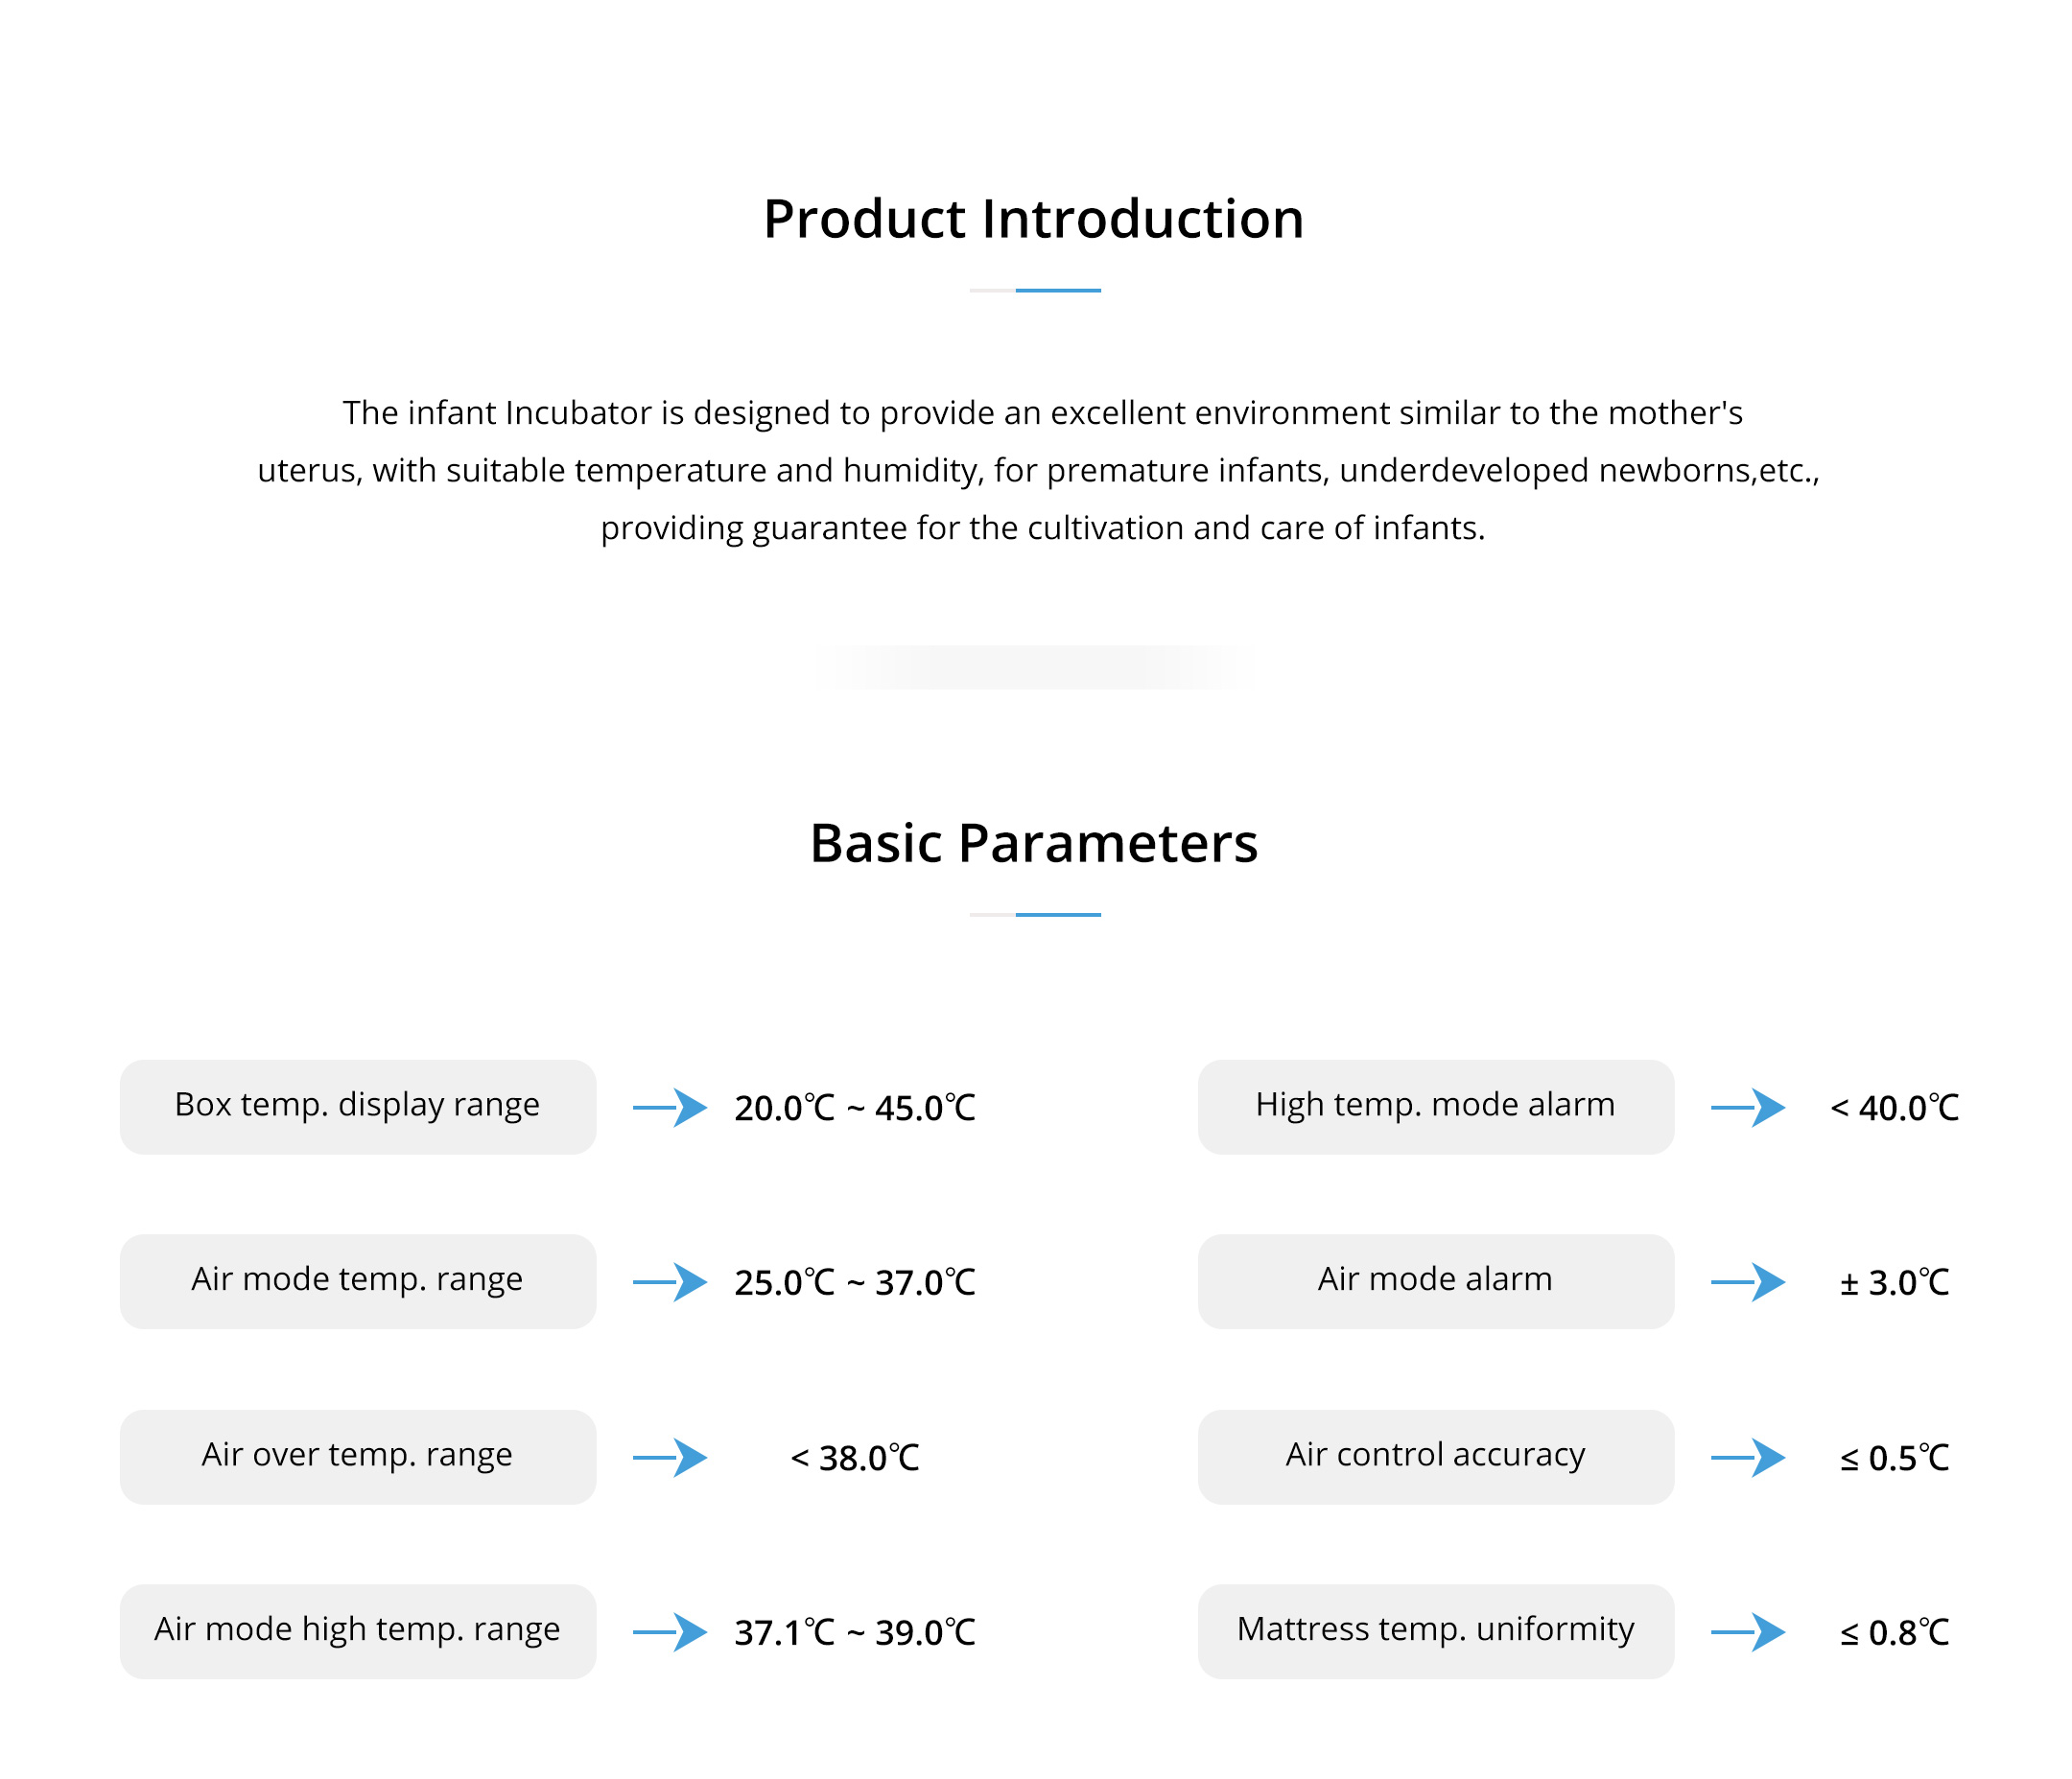Viewport: 2072px width, 1779px height.
Task: Click the Air mode alarm pill
Action: pyautogui.click(x=1436, y=1281)
